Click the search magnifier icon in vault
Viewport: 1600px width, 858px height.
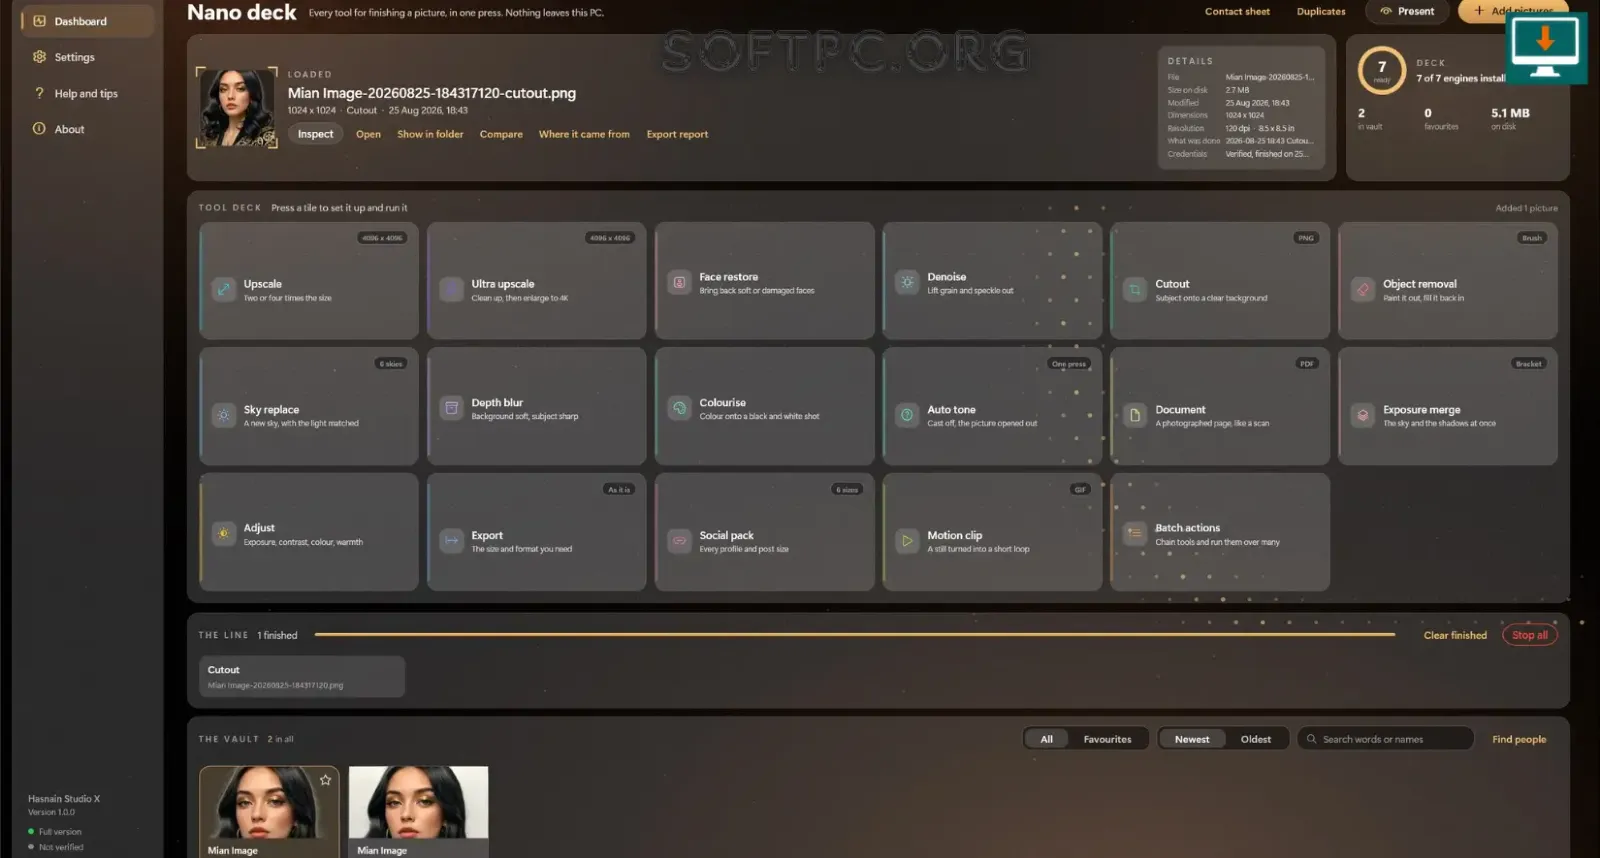coord(1311,739)
